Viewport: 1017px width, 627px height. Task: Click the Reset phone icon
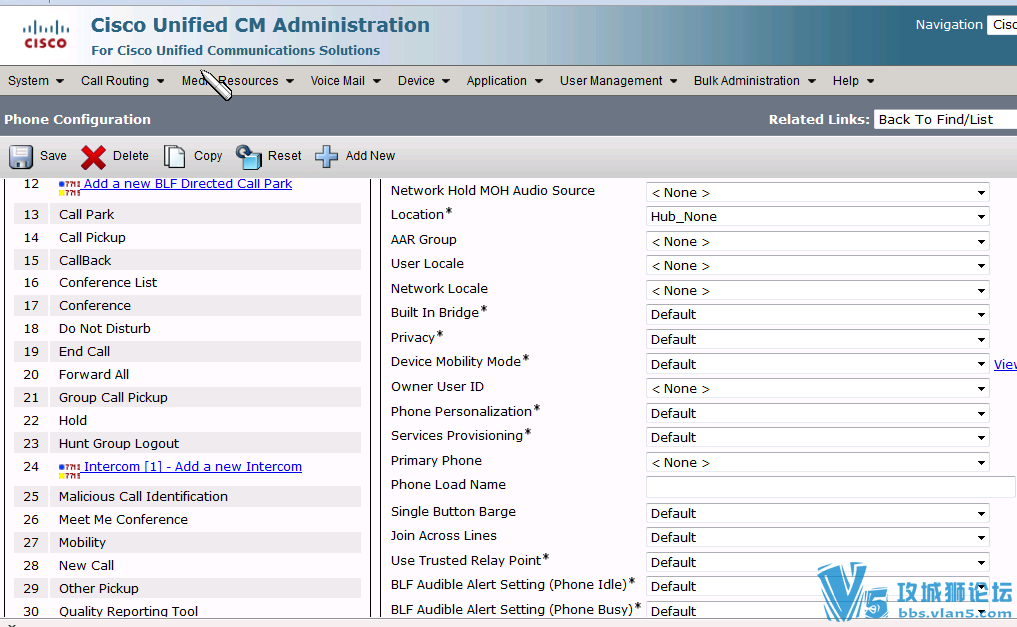point(248,156)
